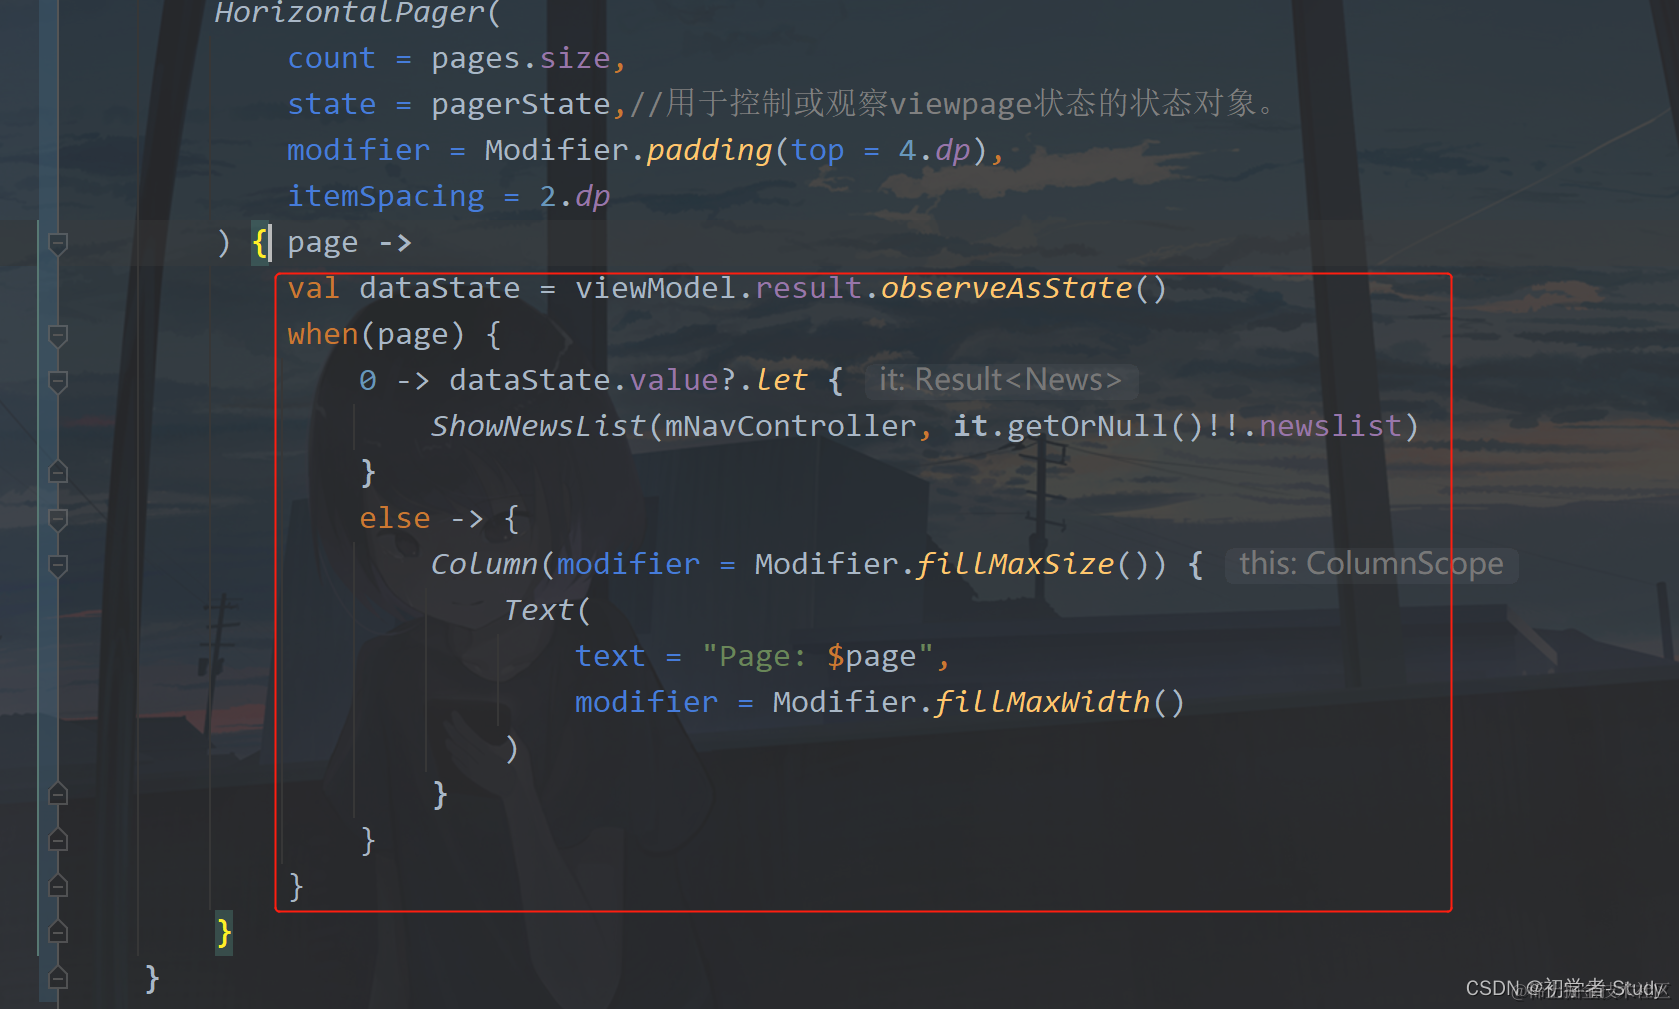Viewport: 1679px width, 1009px height.
Task: Click fold end marker beside brace after ShowNewsList line
Action: click(58, 471)
